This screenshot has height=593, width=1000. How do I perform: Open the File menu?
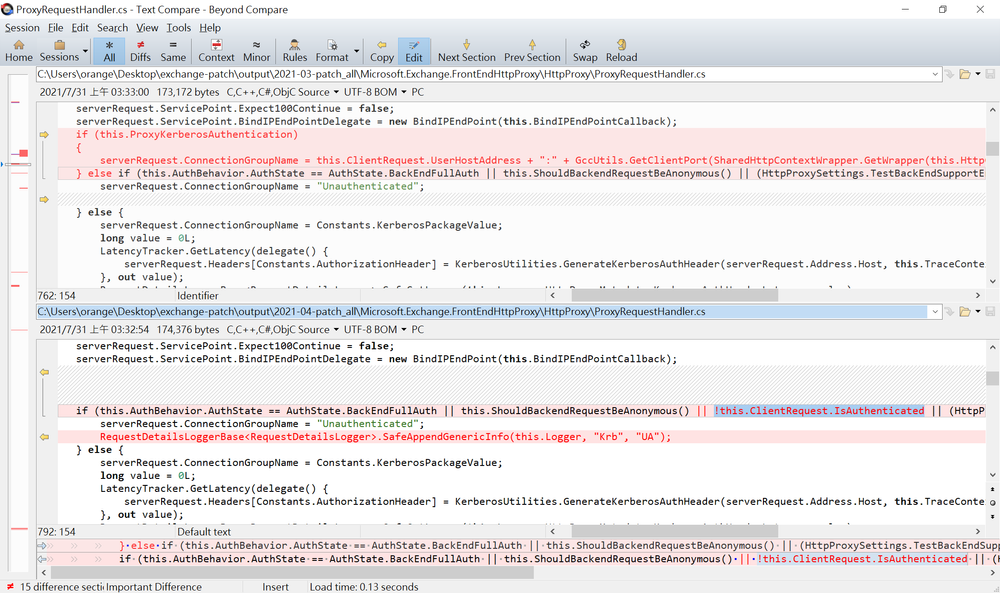click(x=55, y=27)
